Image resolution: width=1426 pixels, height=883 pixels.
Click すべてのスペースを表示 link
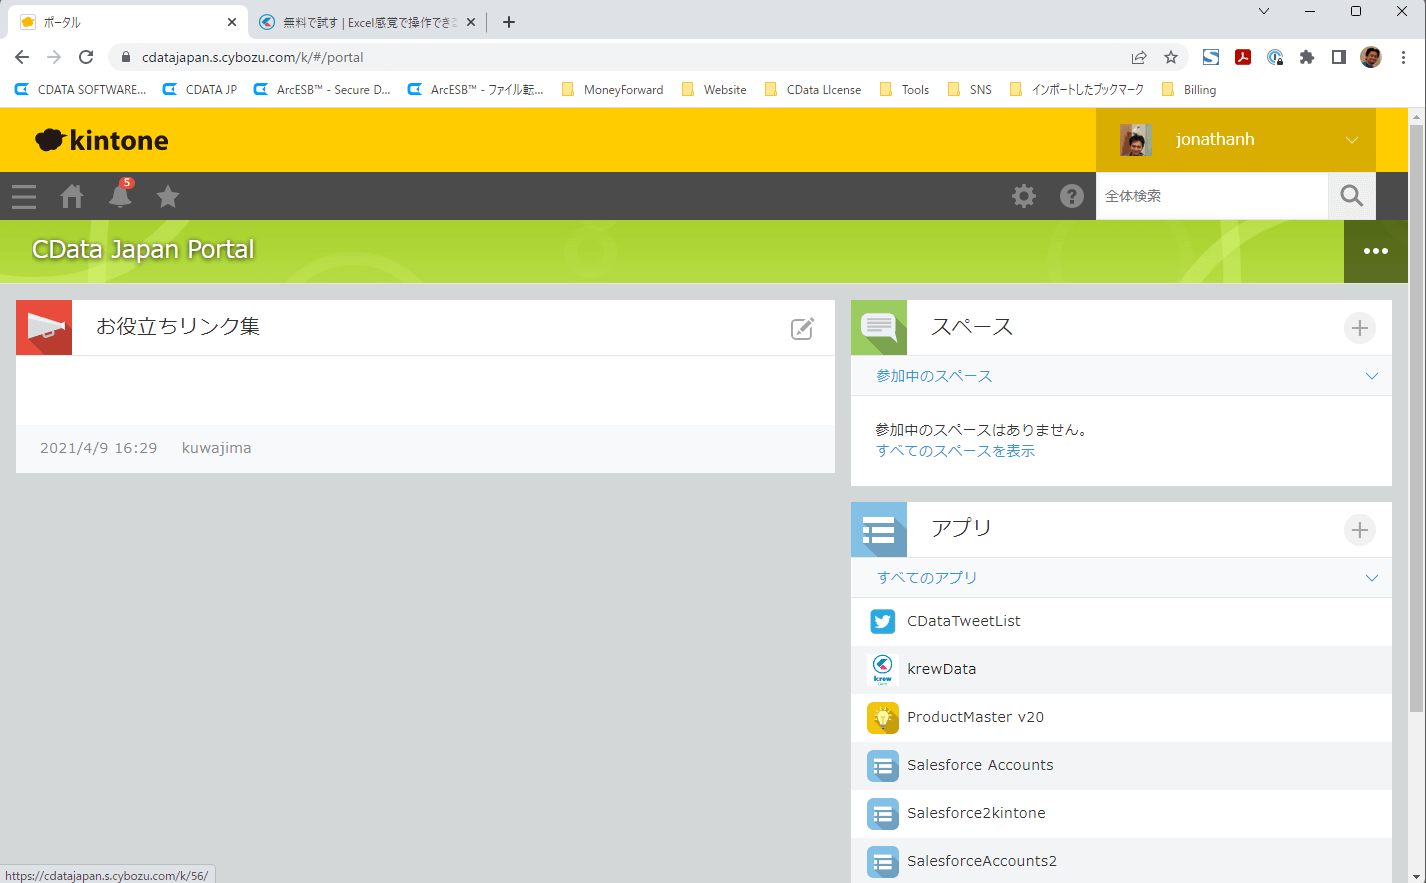click(x=955, y=451)
